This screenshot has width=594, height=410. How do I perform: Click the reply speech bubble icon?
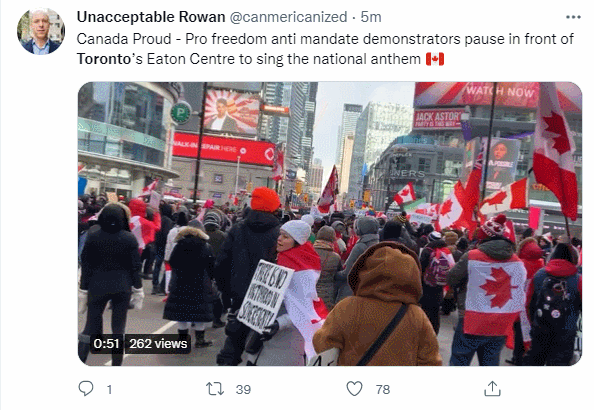point(86,389)
